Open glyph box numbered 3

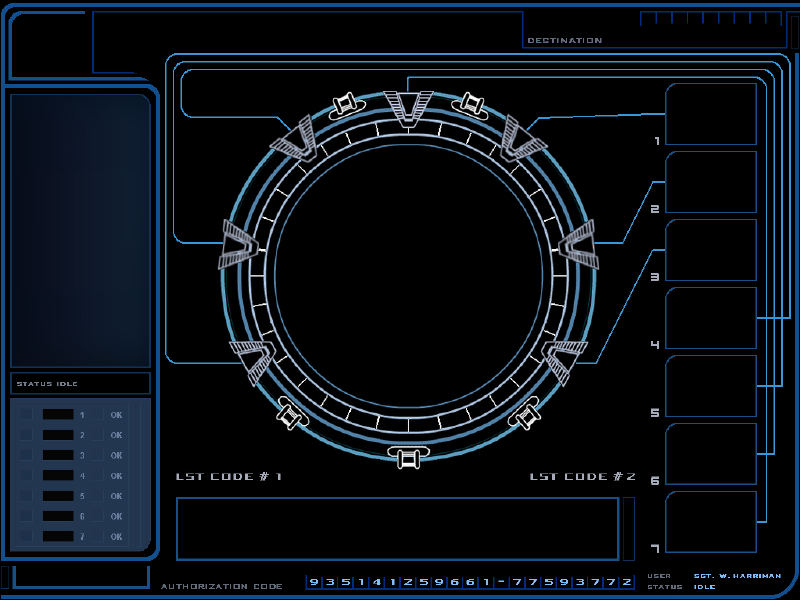pos(711,250)
